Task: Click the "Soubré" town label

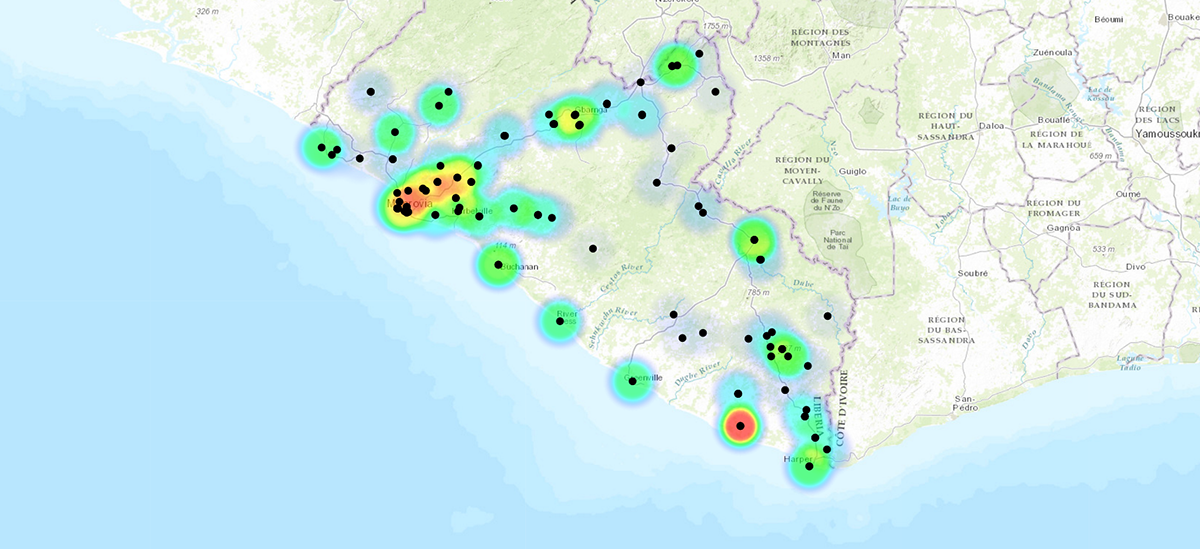Action: [x=973, y=273]
